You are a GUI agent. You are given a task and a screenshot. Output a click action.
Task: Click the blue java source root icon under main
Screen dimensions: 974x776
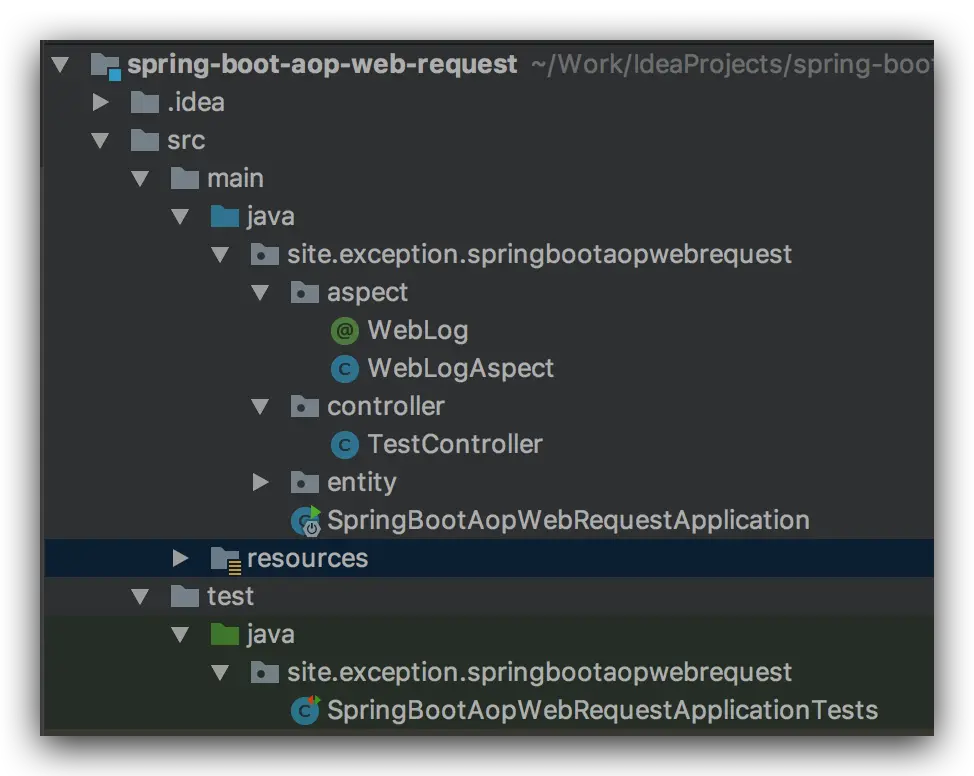[x=224, y=216]
